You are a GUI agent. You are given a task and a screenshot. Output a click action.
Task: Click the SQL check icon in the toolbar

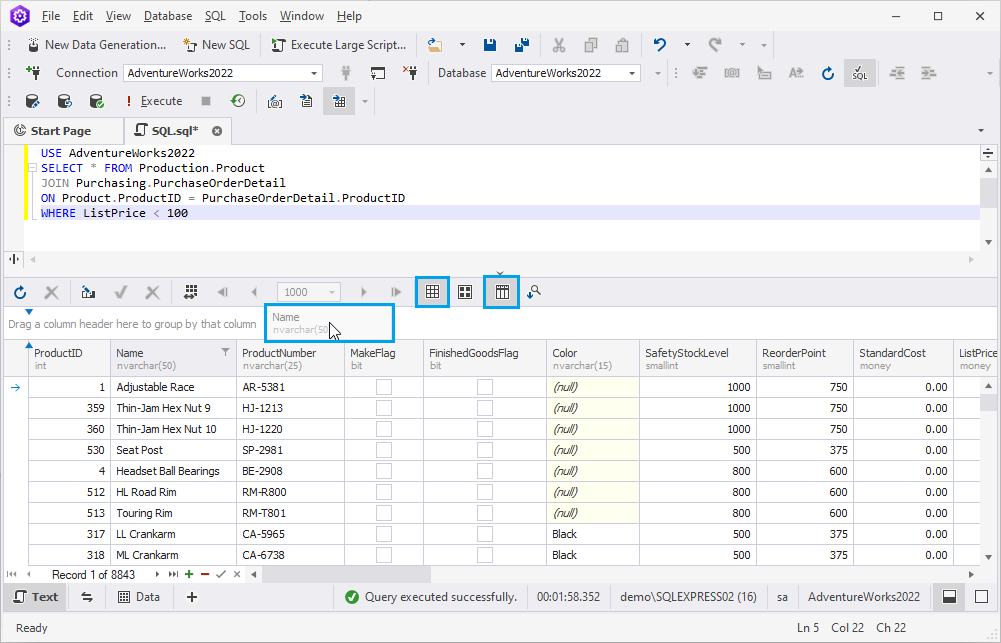pyautogui.click(x=860, y=73)
